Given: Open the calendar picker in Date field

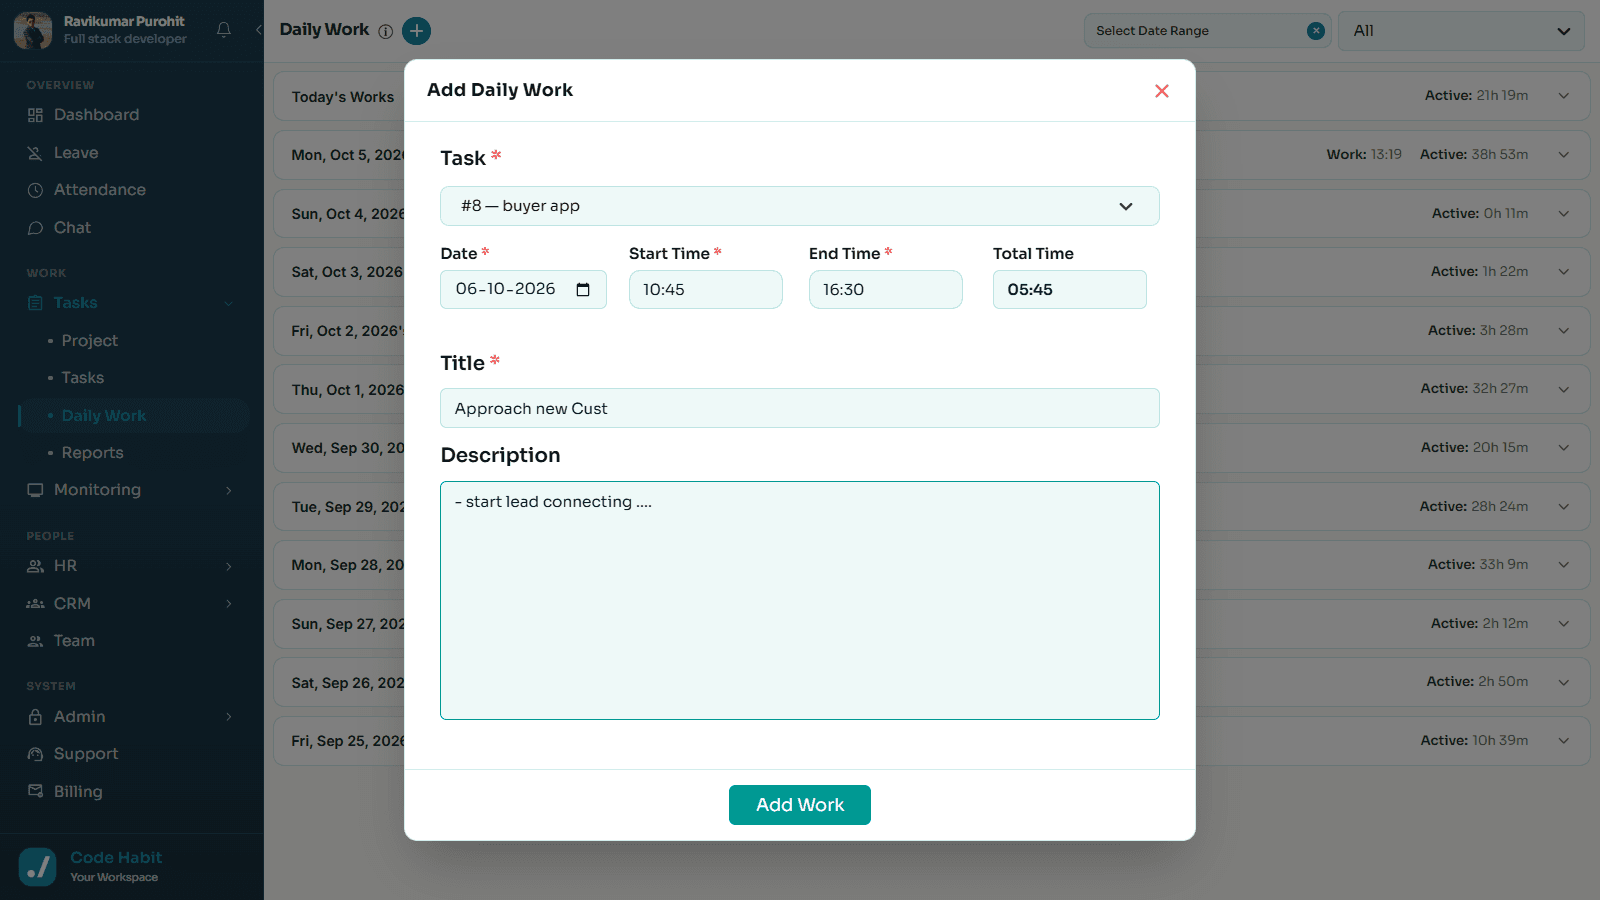Looking at the screenshot, I should coord(583,290).
